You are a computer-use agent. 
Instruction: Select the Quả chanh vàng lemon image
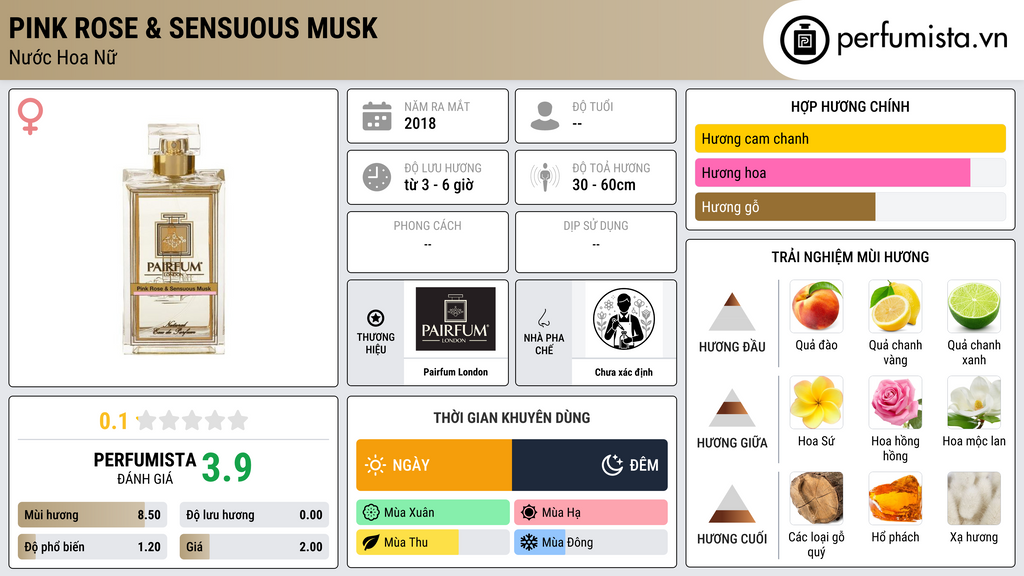tap(895, 306)
